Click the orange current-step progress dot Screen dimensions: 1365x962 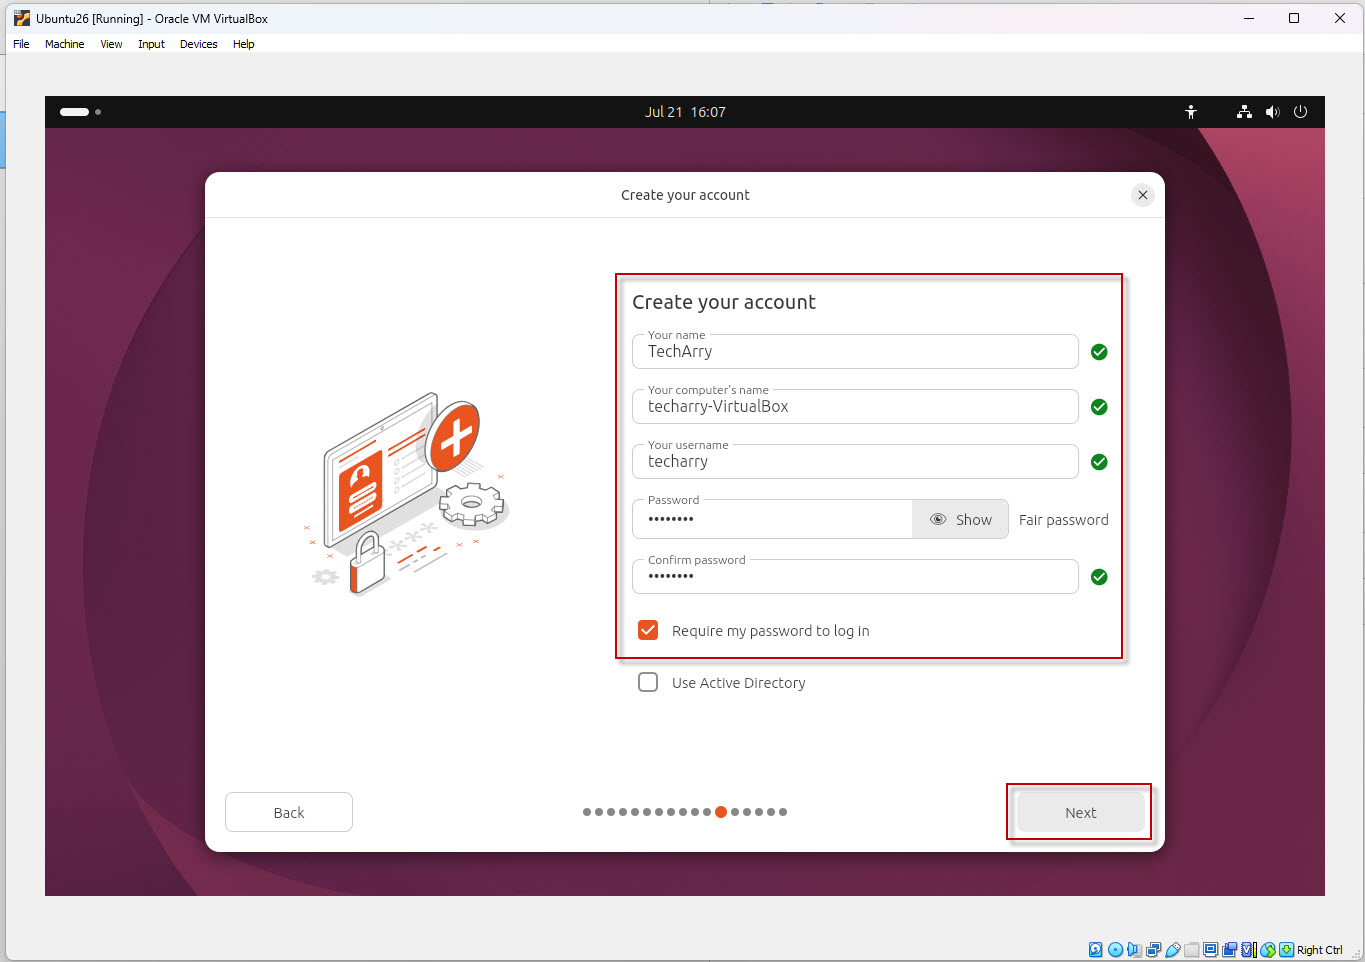pyautogui.click(x=721, y=812)
